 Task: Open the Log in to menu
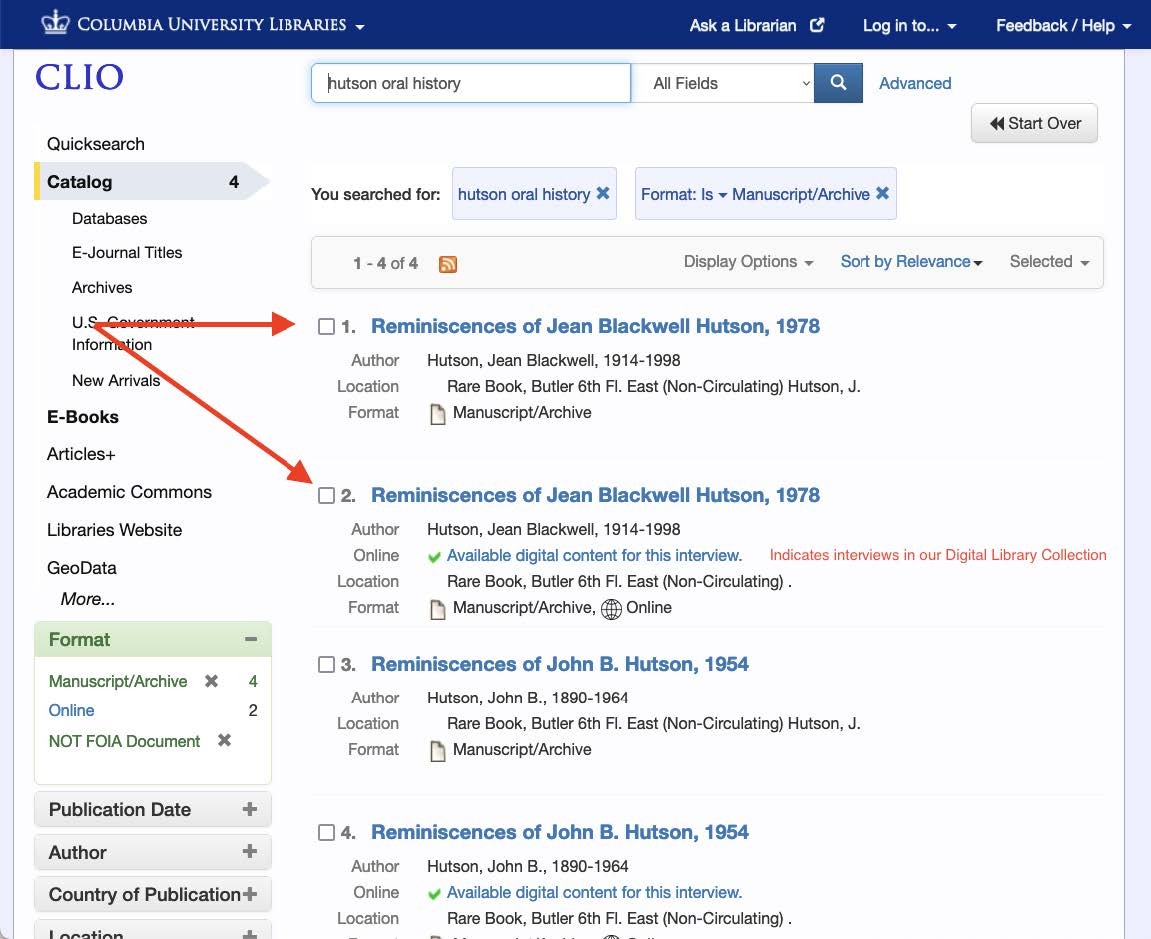[x=908, y=25]
